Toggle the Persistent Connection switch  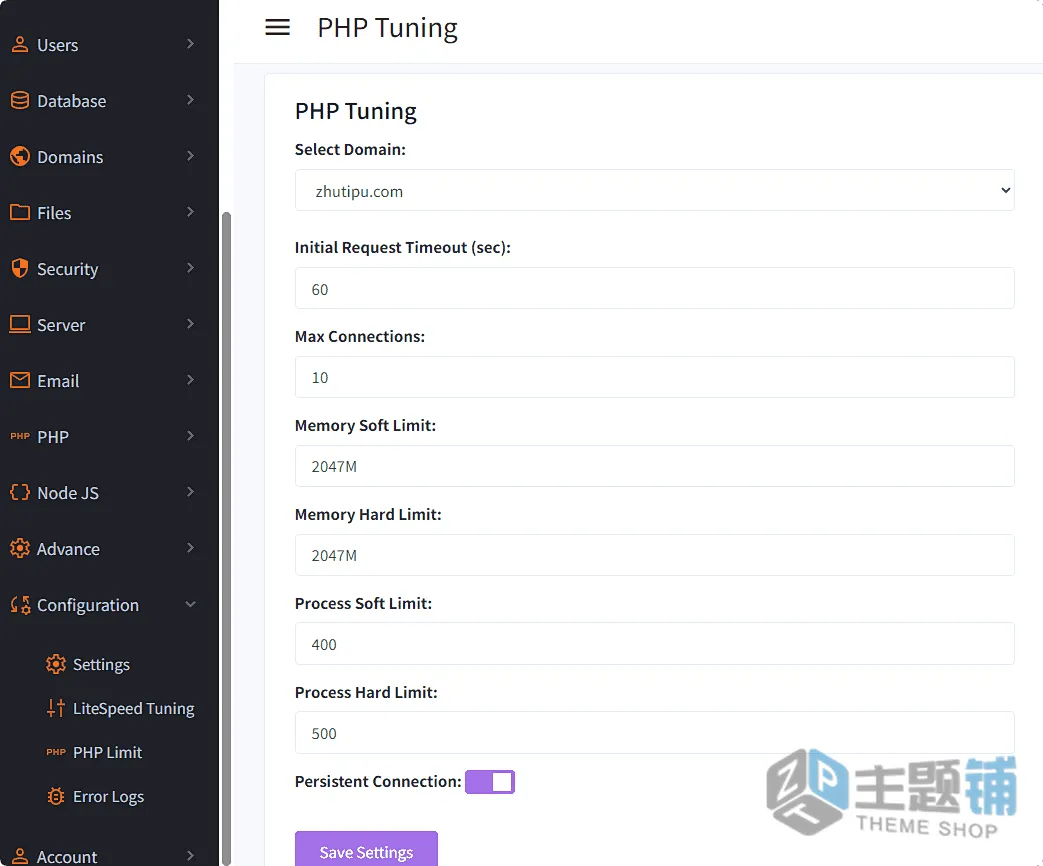coord(490,782)
